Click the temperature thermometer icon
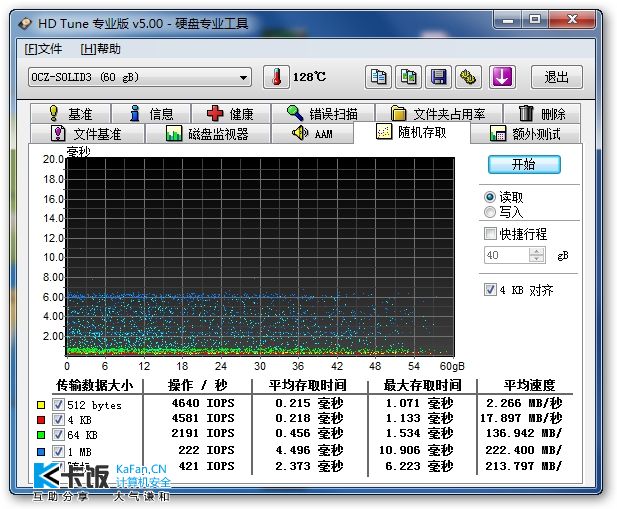Image resolution: width=617 pixels, height=509 pixels. coord(276,77)
